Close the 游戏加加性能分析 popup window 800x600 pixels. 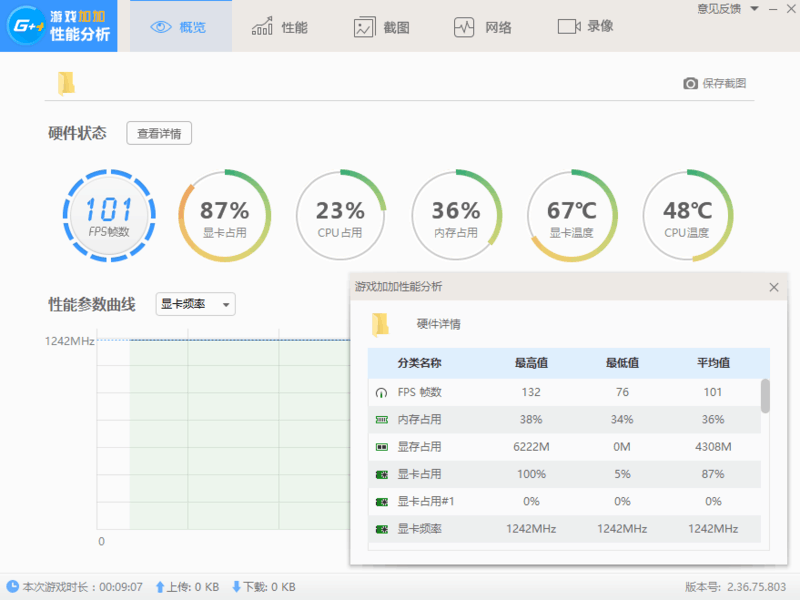coord(773,287)
